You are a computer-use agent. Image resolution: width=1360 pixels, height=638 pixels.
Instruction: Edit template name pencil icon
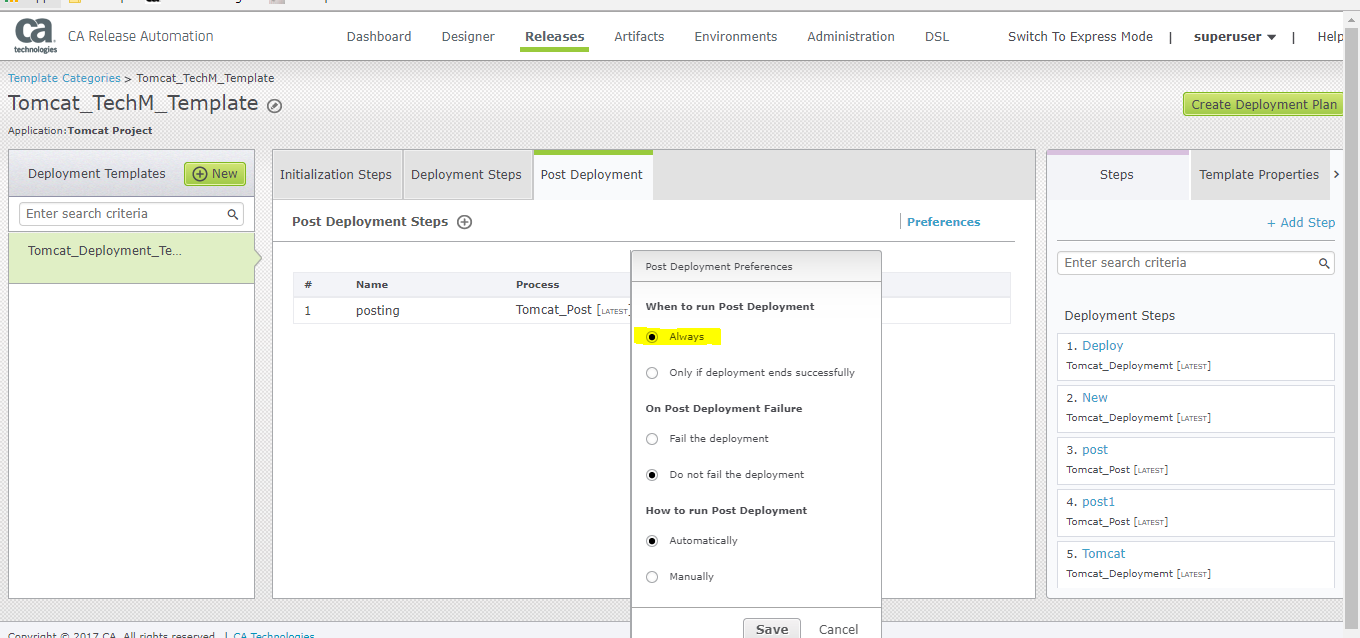pyautogui.click(x=274, y=105)
